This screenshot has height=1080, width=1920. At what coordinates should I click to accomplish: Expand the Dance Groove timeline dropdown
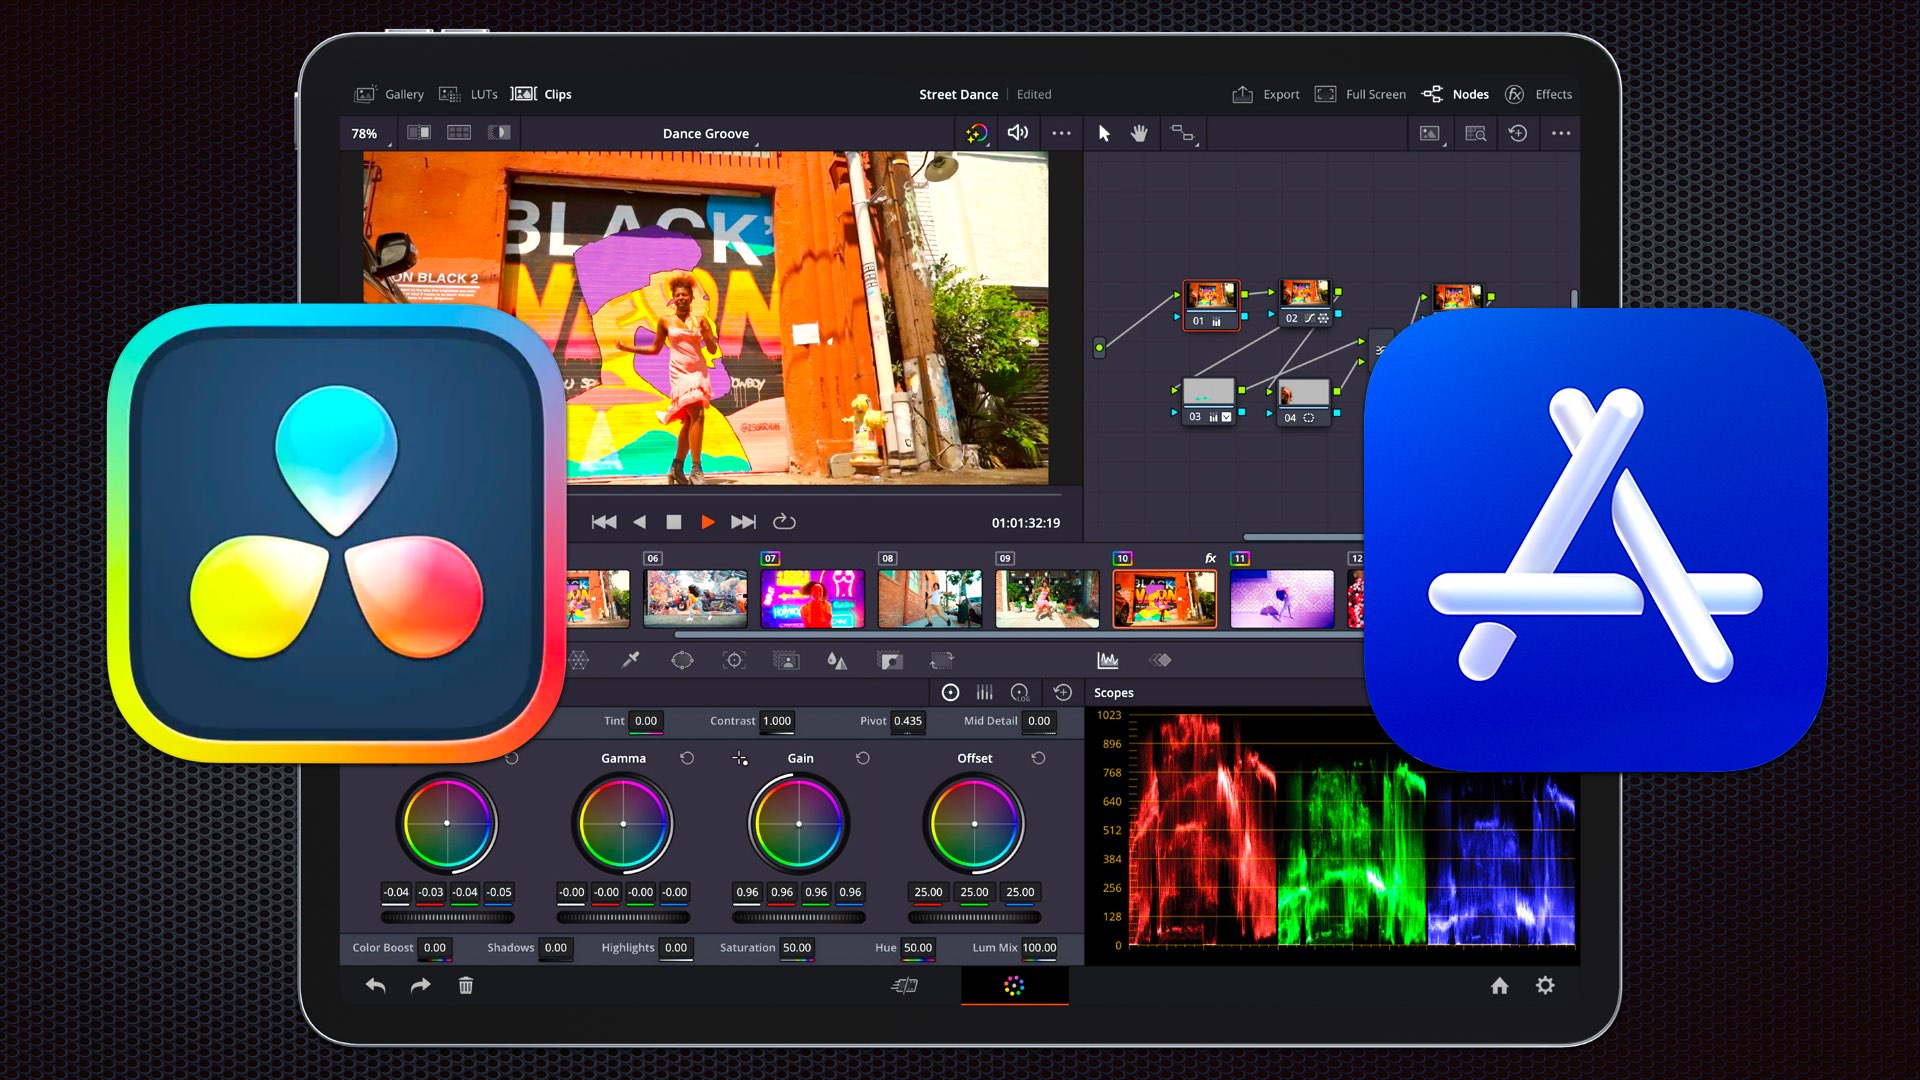(x=709, y=133)
